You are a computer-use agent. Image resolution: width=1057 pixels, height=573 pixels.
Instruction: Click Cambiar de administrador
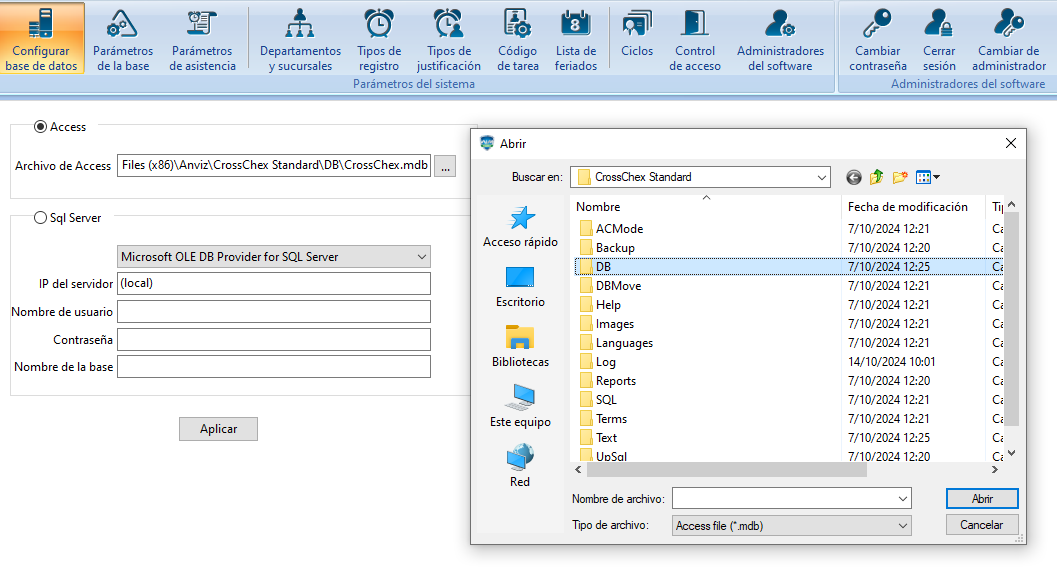1008,38
